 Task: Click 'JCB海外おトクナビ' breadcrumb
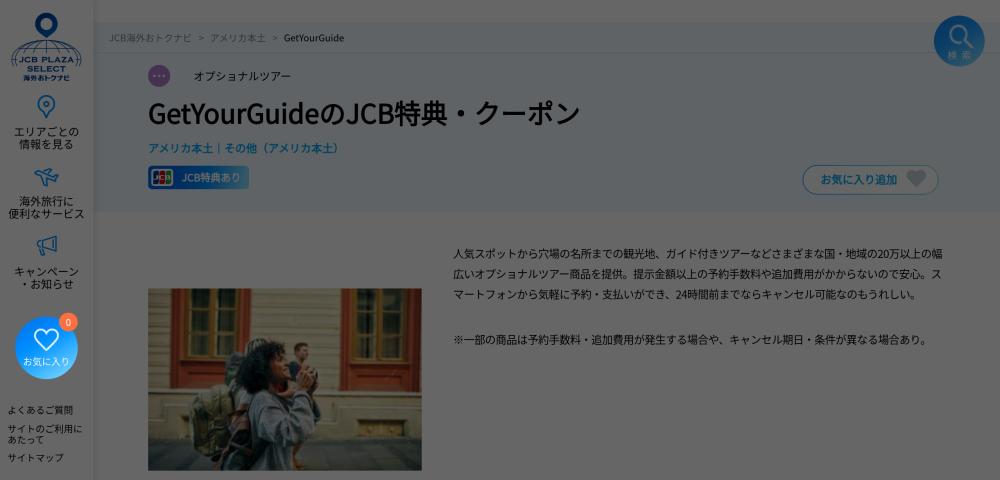click(x=150, y=38)
